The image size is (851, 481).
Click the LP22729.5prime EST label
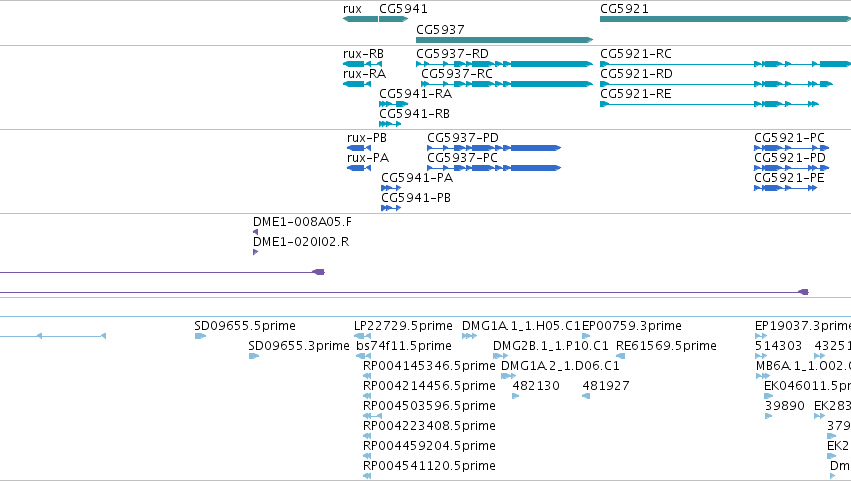point(403,326)
